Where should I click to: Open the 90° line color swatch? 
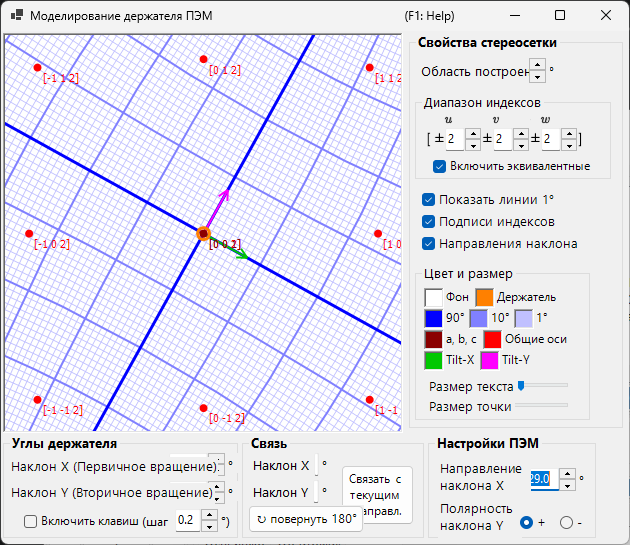pyautogui.click(x=434, y=318)
